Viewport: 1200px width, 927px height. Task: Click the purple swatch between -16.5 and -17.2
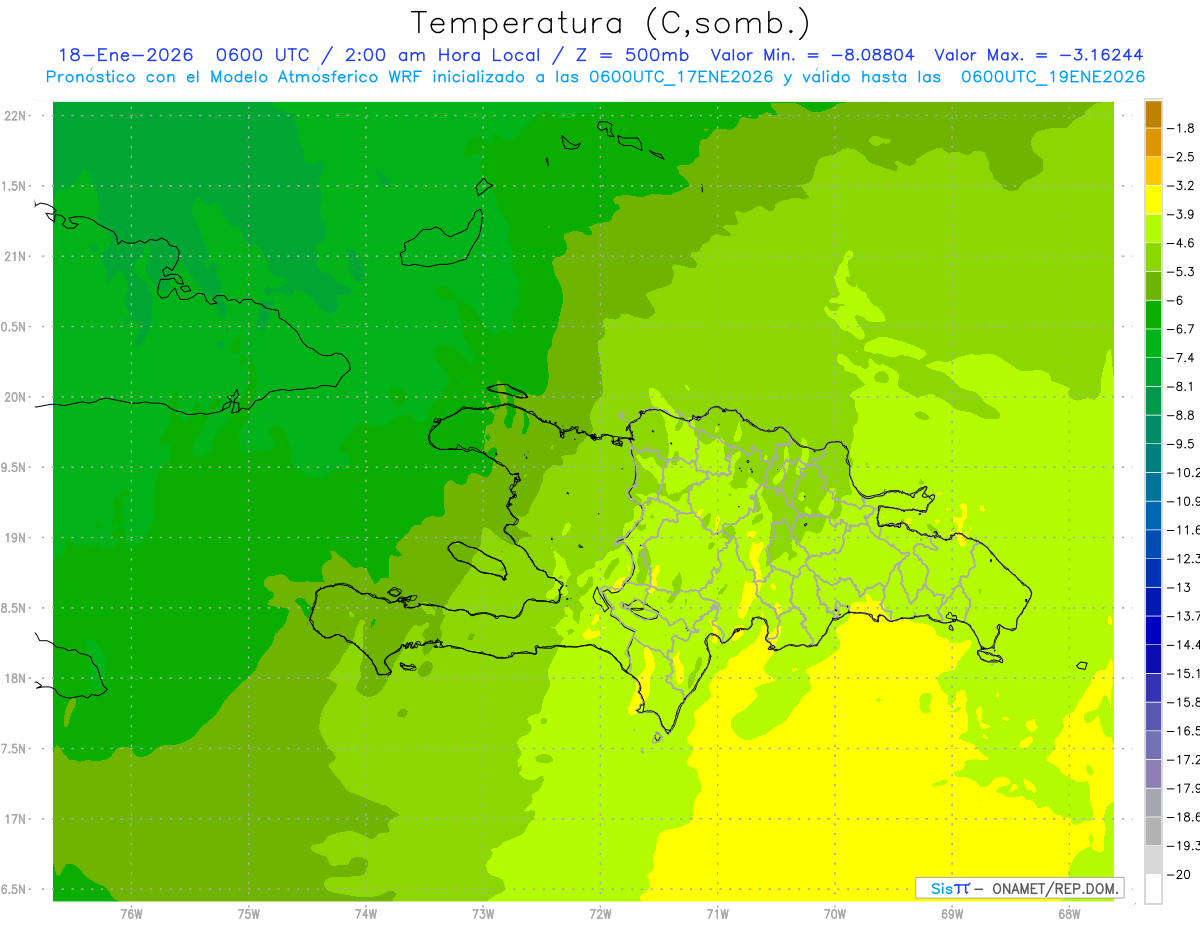click(1153, 745)
